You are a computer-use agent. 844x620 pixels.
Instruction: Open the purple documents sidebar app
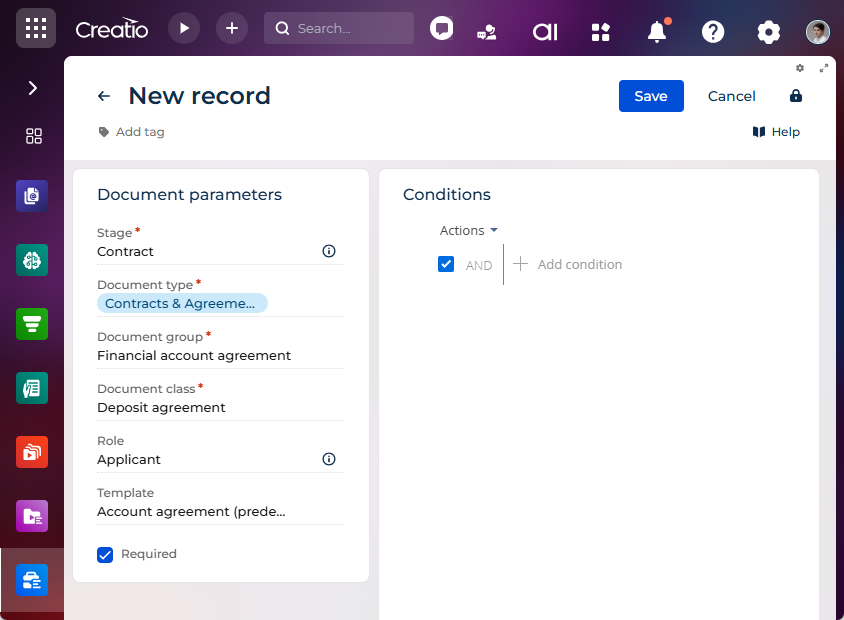pos(32,196)
